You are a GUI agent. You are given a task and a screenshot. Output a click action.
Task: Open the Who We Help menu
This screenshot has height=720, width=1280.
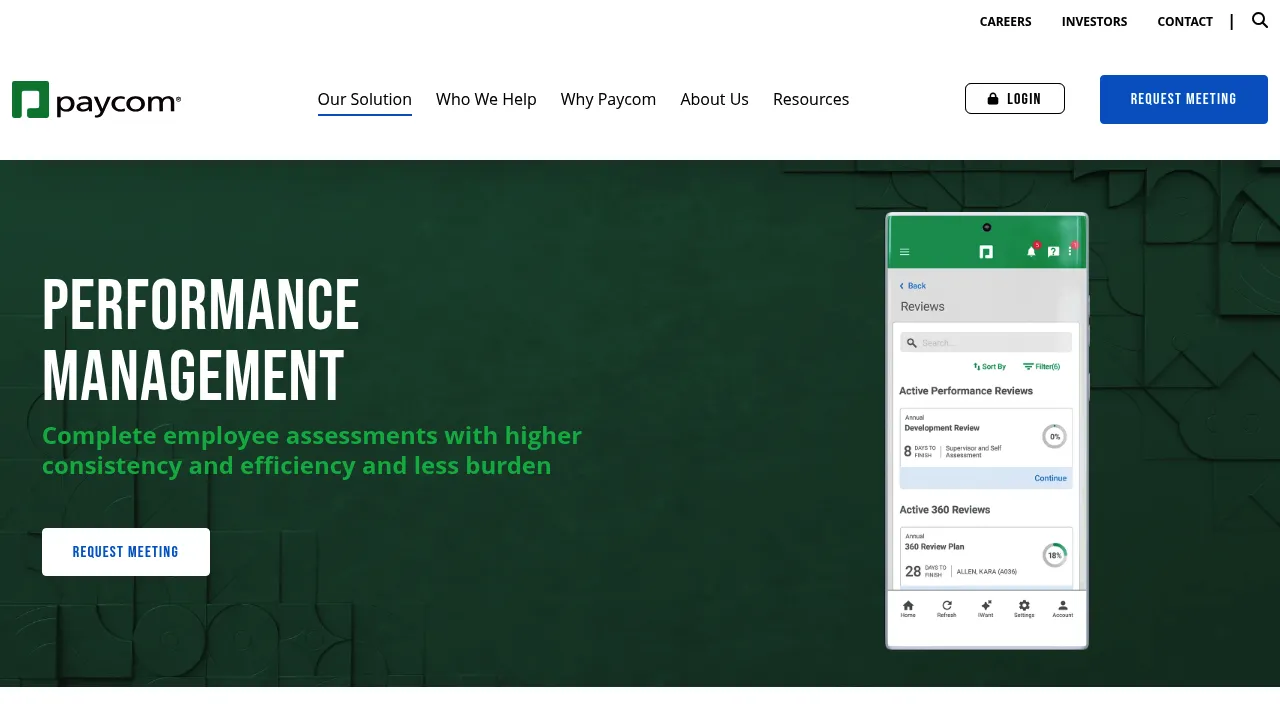(x=486, y=99)
